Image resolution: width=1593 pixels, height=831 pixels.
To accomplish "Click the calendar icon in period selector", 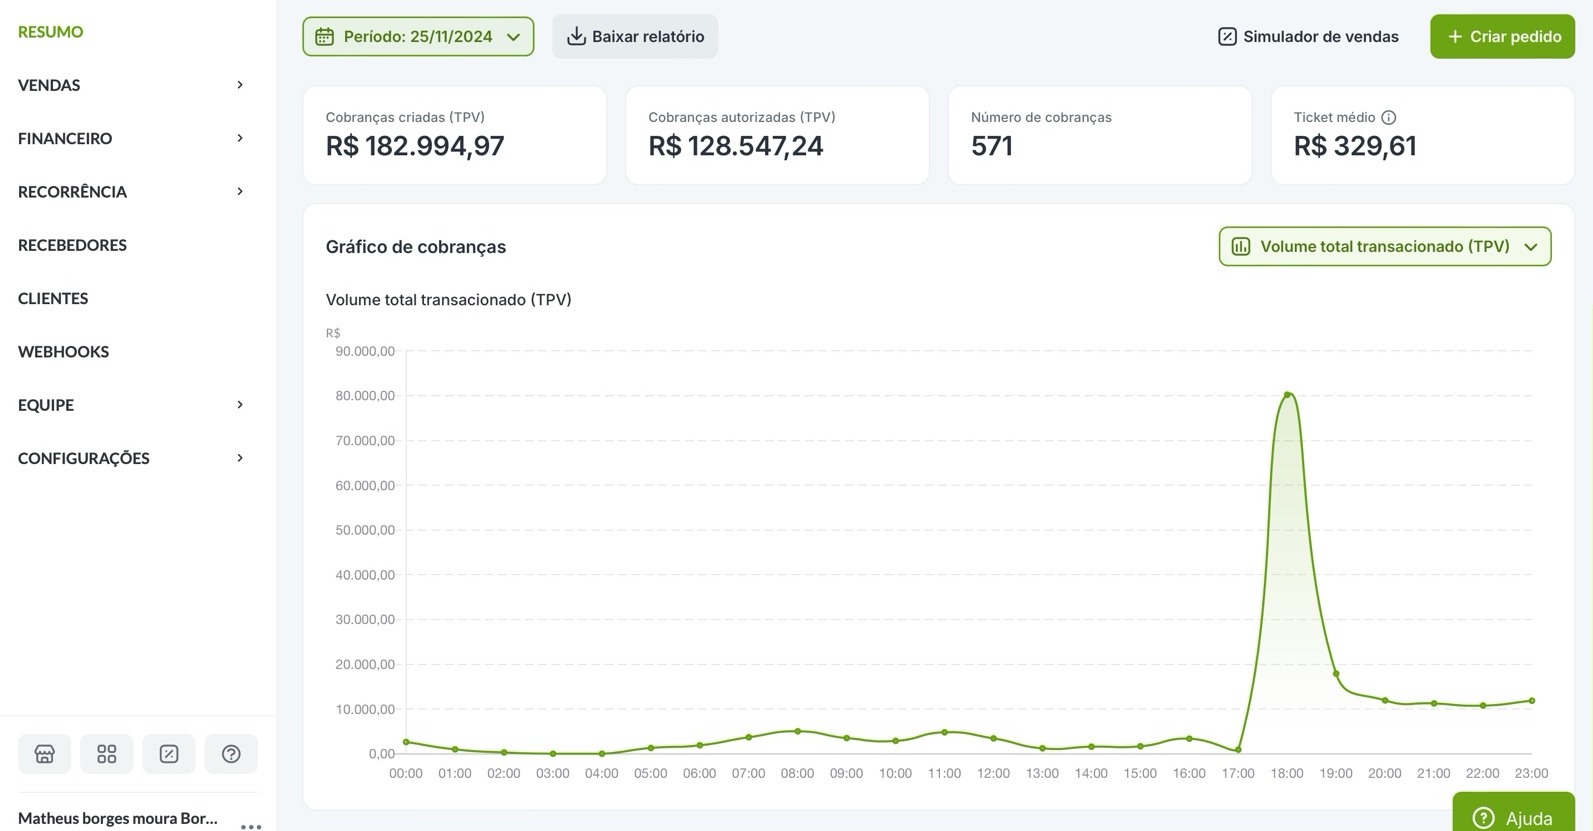I will (325, 37).
